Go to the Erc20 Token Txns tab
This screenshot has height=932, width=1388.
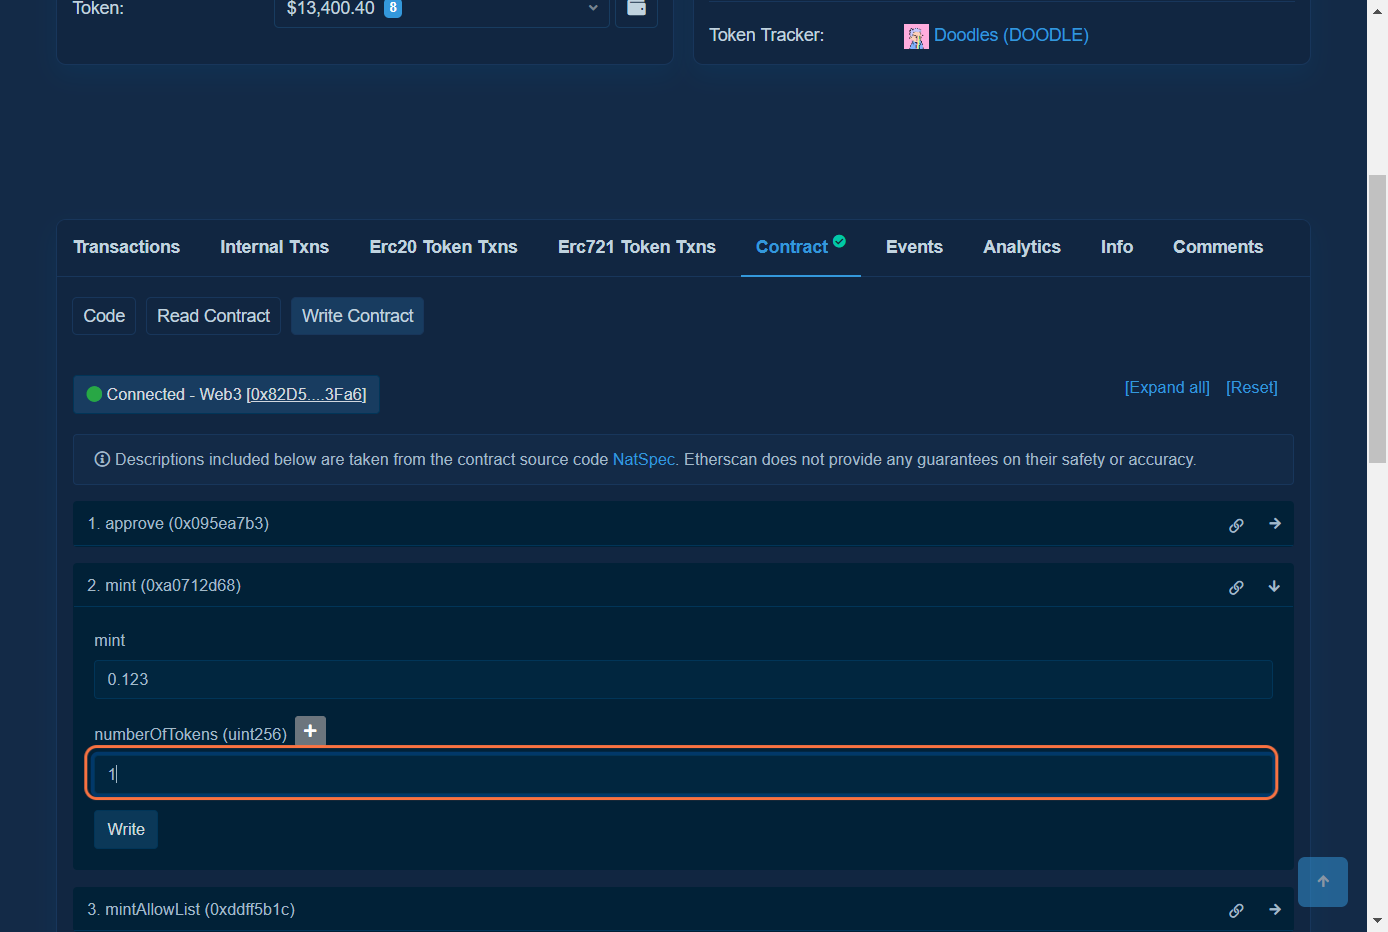(x=444, y=247)
